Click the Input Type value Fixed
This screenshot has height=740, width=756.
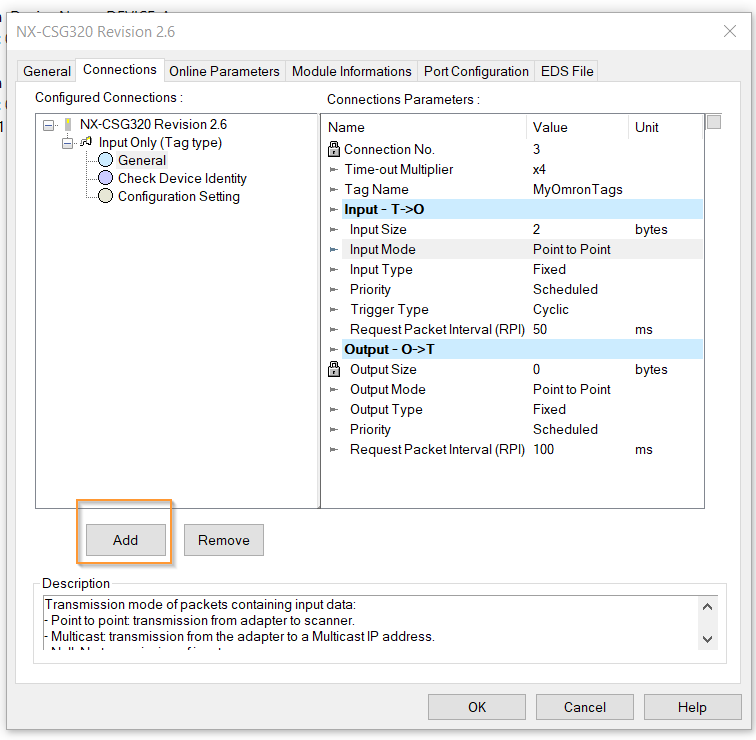(549, 269)
